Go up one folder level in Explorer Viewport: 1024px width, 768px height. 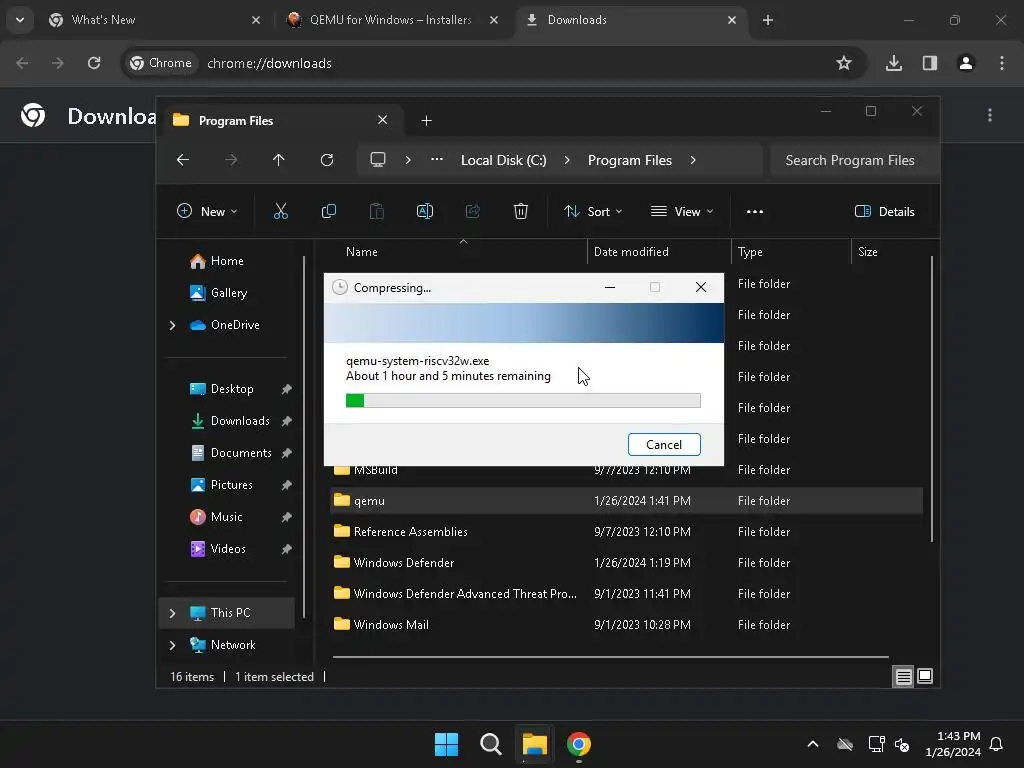click(x=279, y=160)
